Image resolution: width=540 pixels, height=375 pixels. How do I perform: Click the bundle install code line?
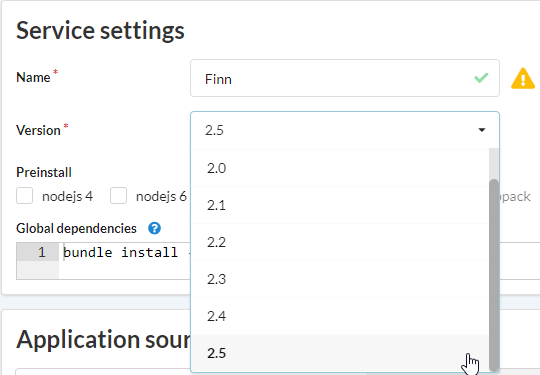tap(126, 252)
